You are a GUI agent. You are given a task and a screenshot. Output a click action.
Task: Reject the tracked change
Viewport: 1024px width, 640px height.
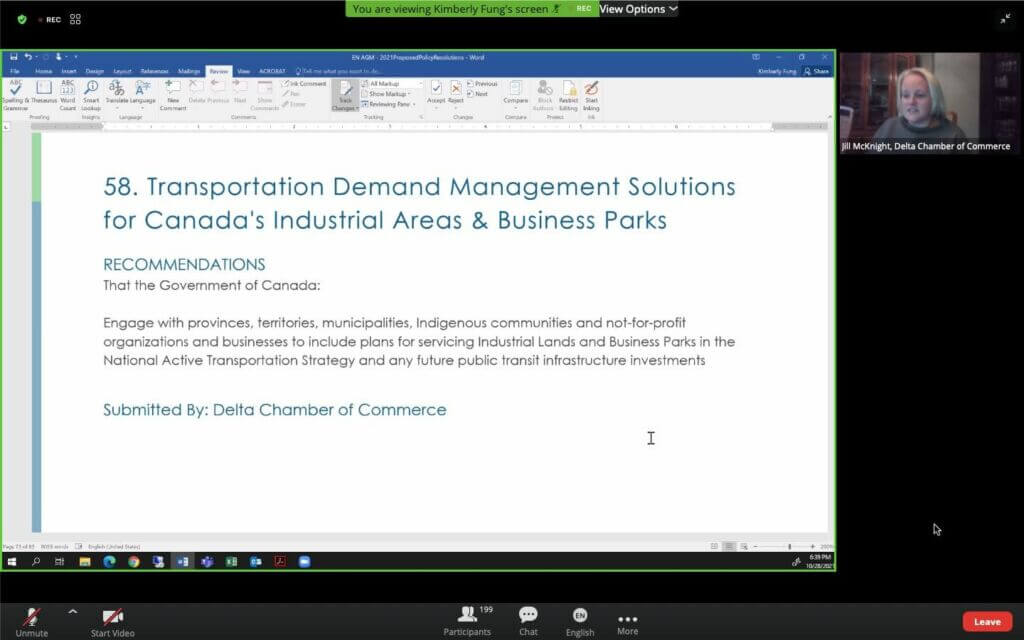coord(456,93)
